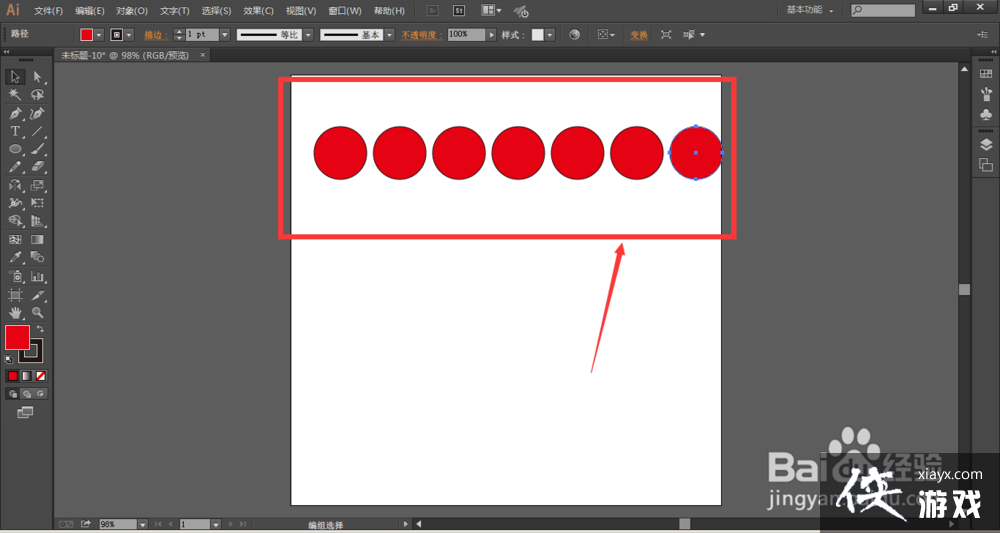Select the Perspective Grid tool
This screenshot has height=533, width=1000.
pyautogui.click(x=37, y=221)
